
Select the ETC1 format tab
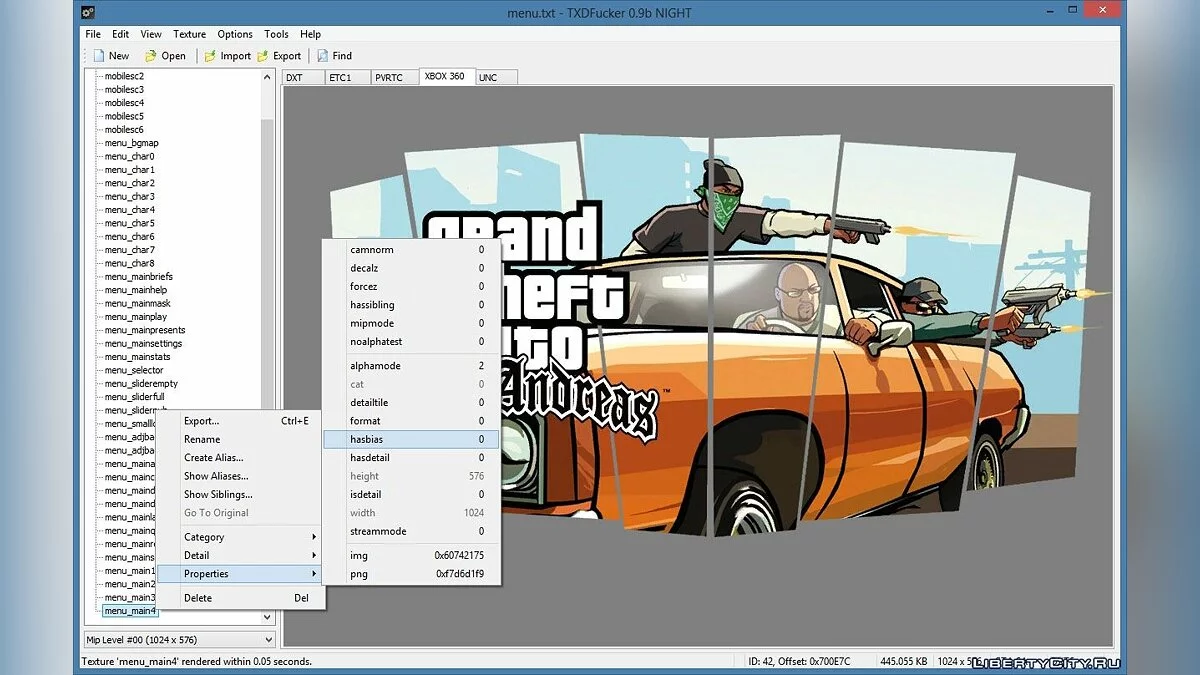click(341, 78)
